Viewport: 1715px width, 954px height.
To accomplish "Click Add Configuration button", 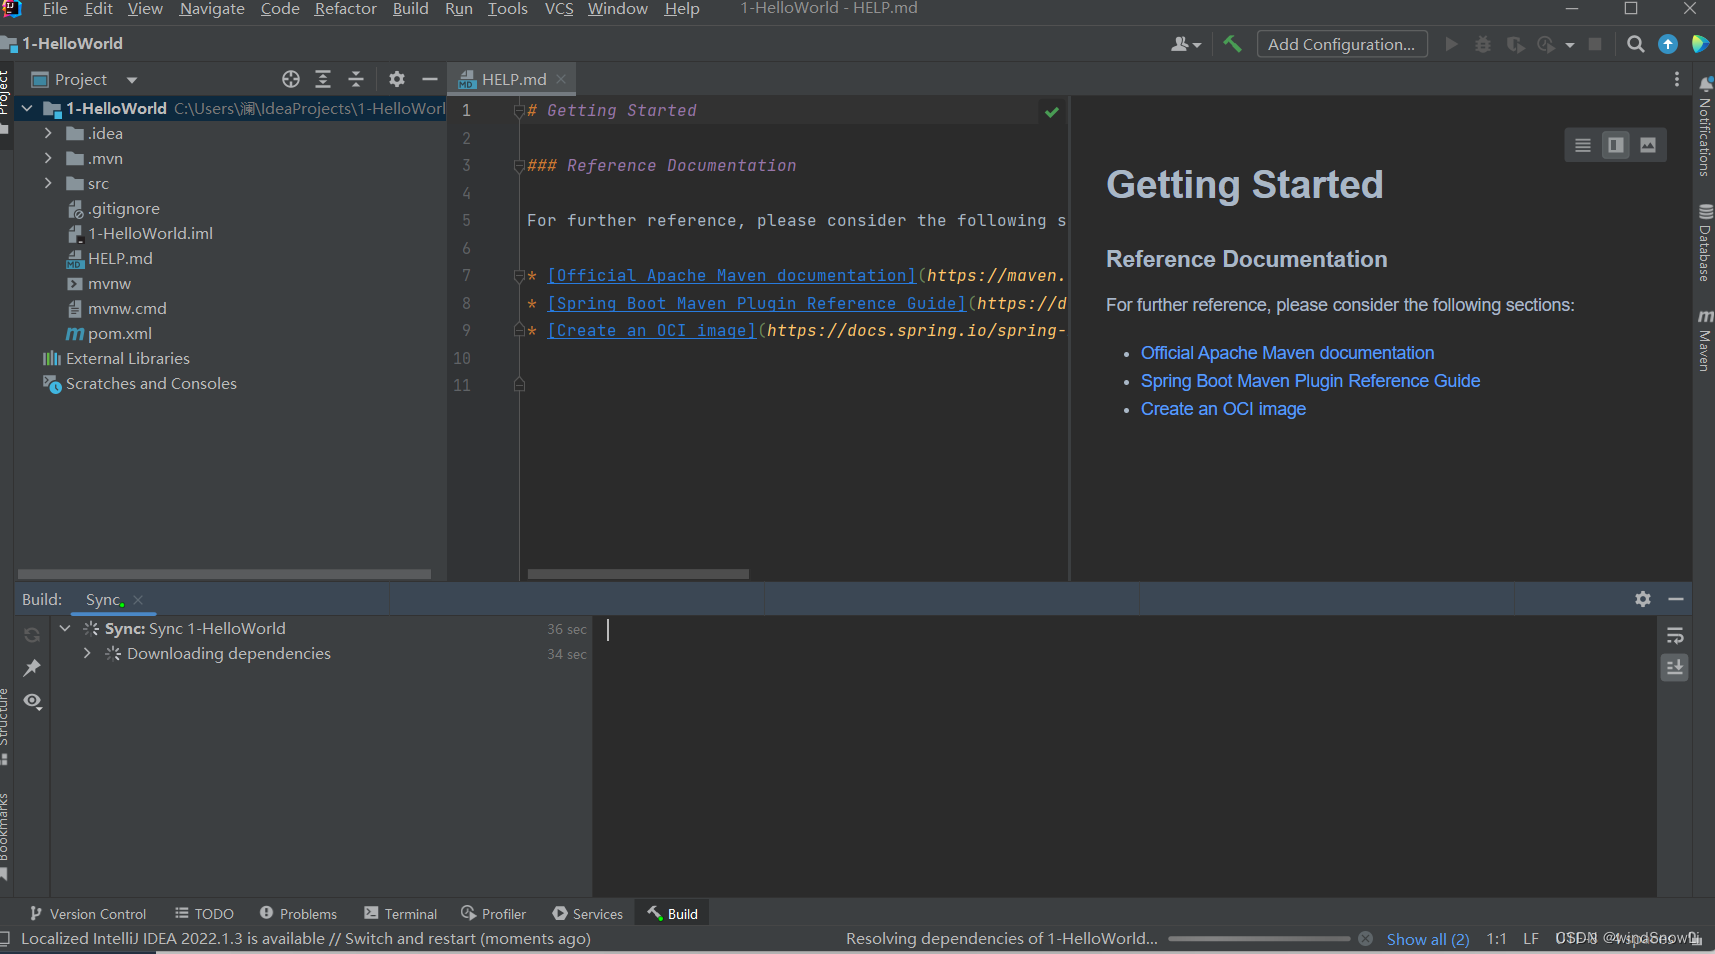I will 1341,44.
